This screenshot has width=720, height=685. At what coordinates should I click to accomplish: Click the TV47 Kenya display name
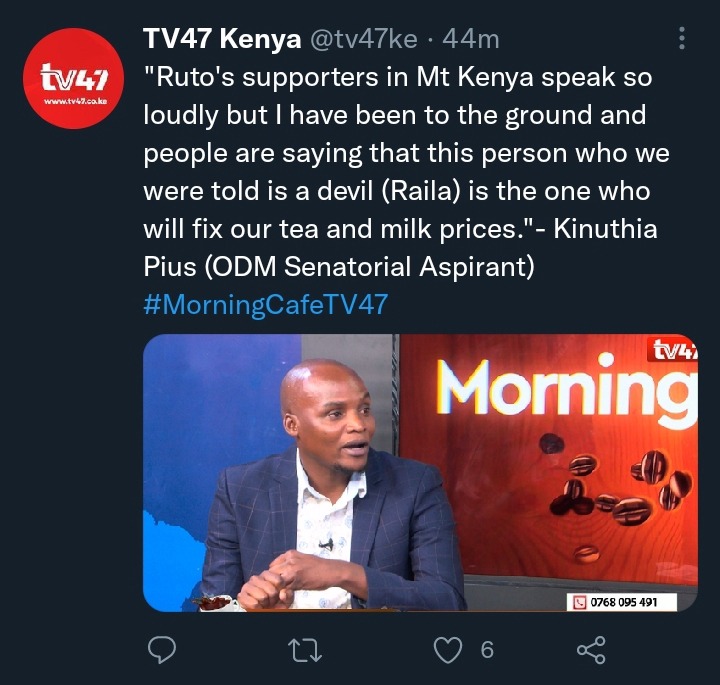[x=222, y=39]
